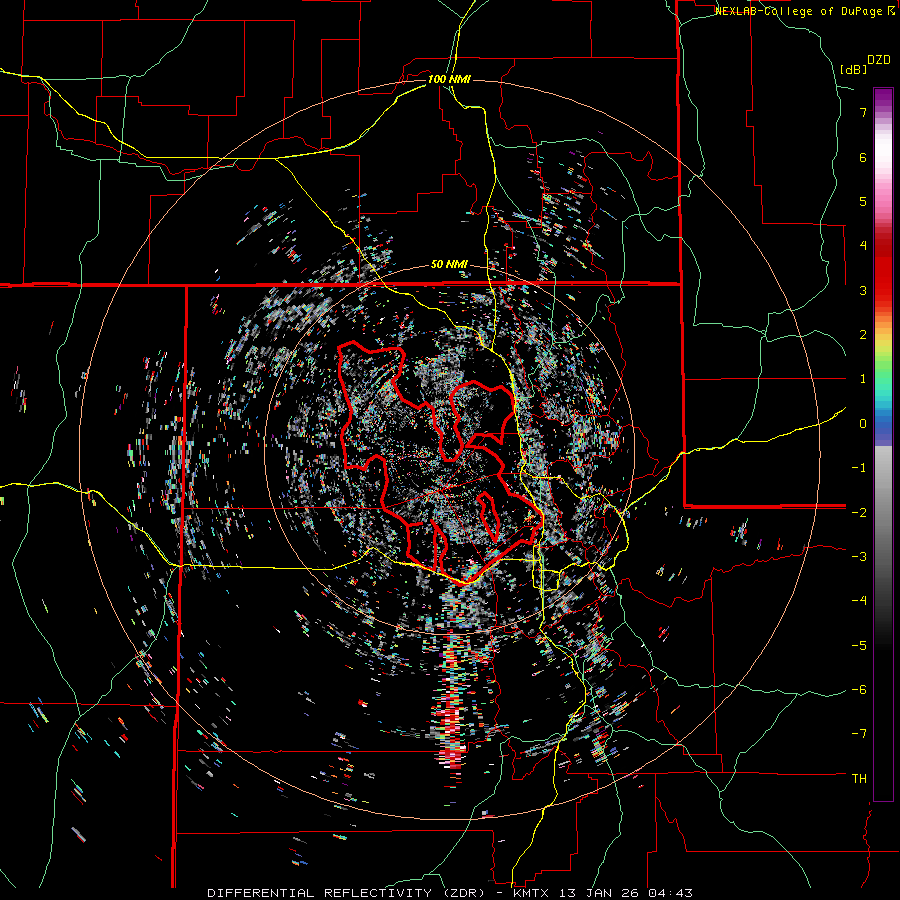900x900 pixels.
Task: Click the 100 NMI range ring label
Action: point(449,79)
